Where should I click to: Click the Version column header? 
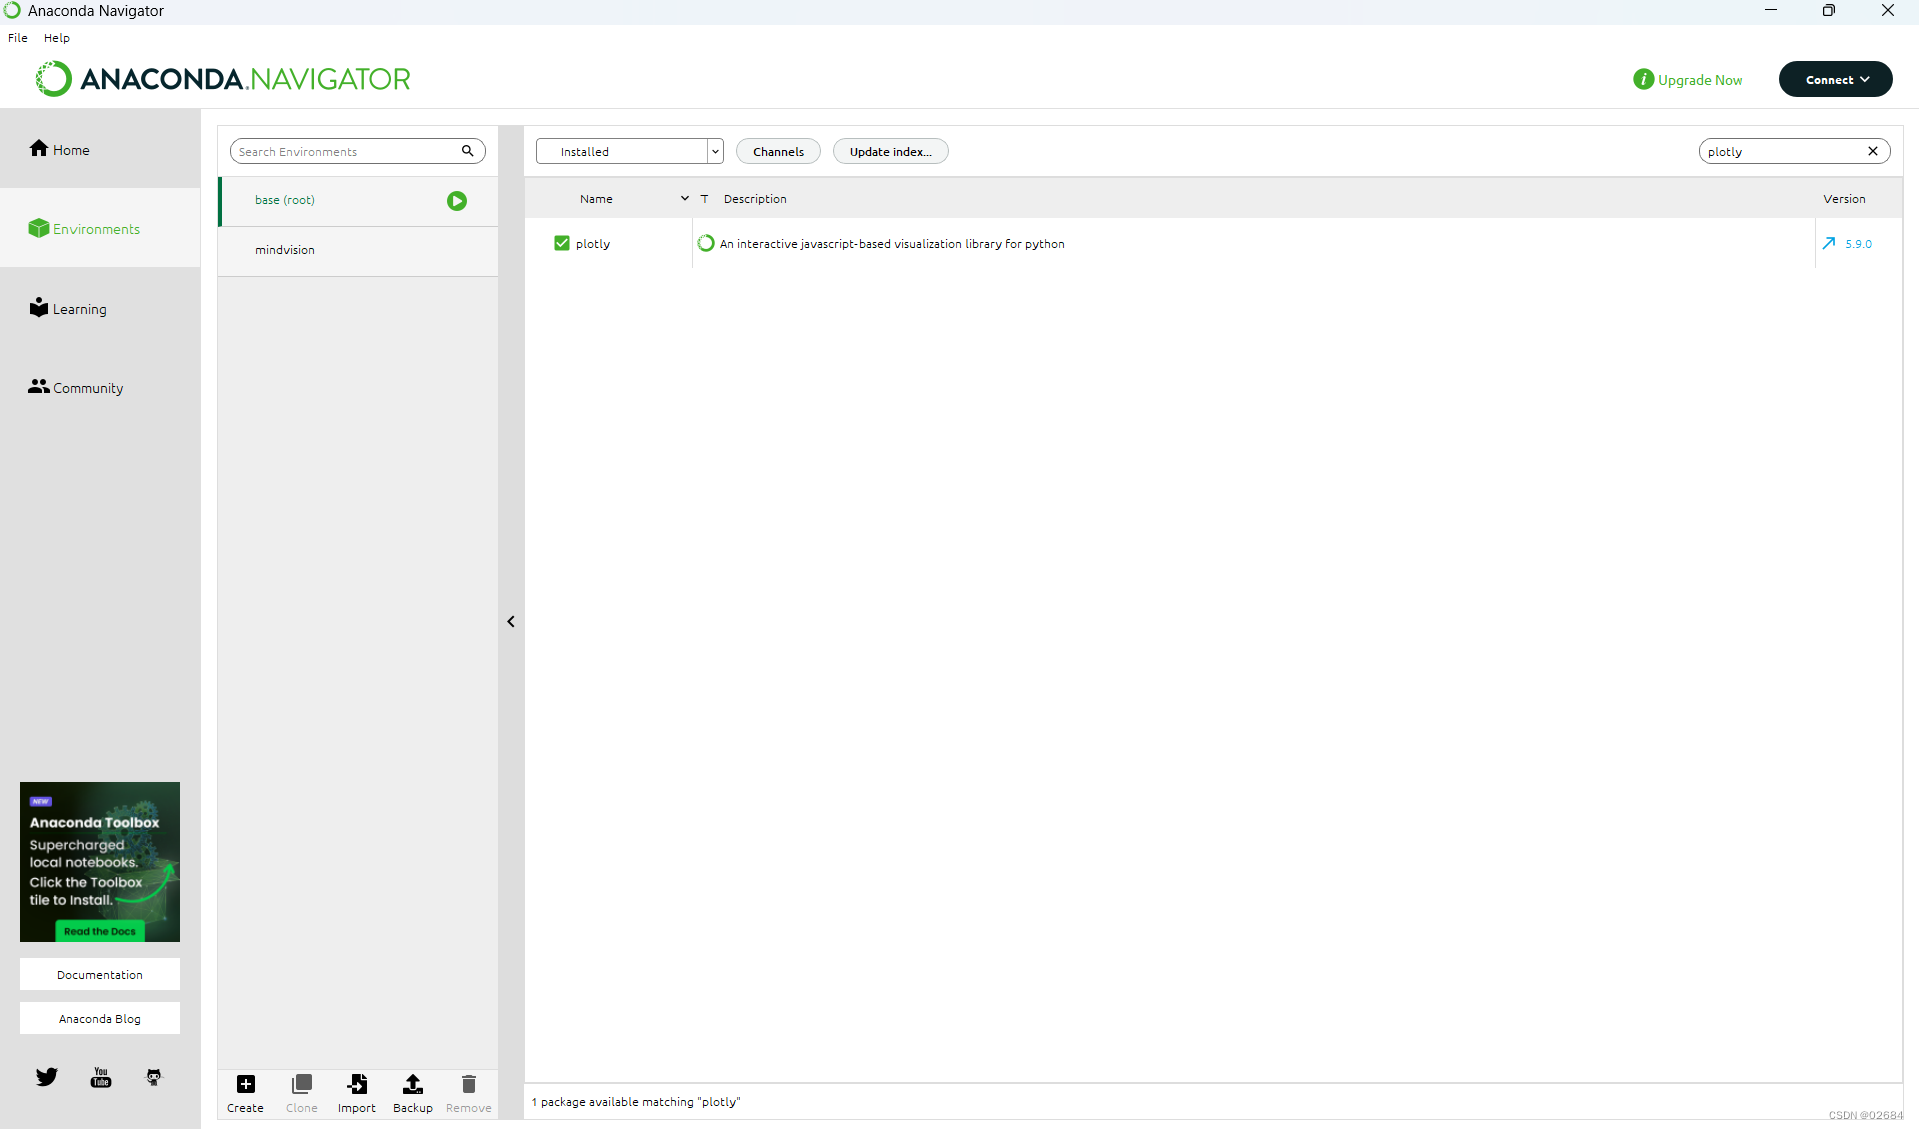click(1844, 199)
